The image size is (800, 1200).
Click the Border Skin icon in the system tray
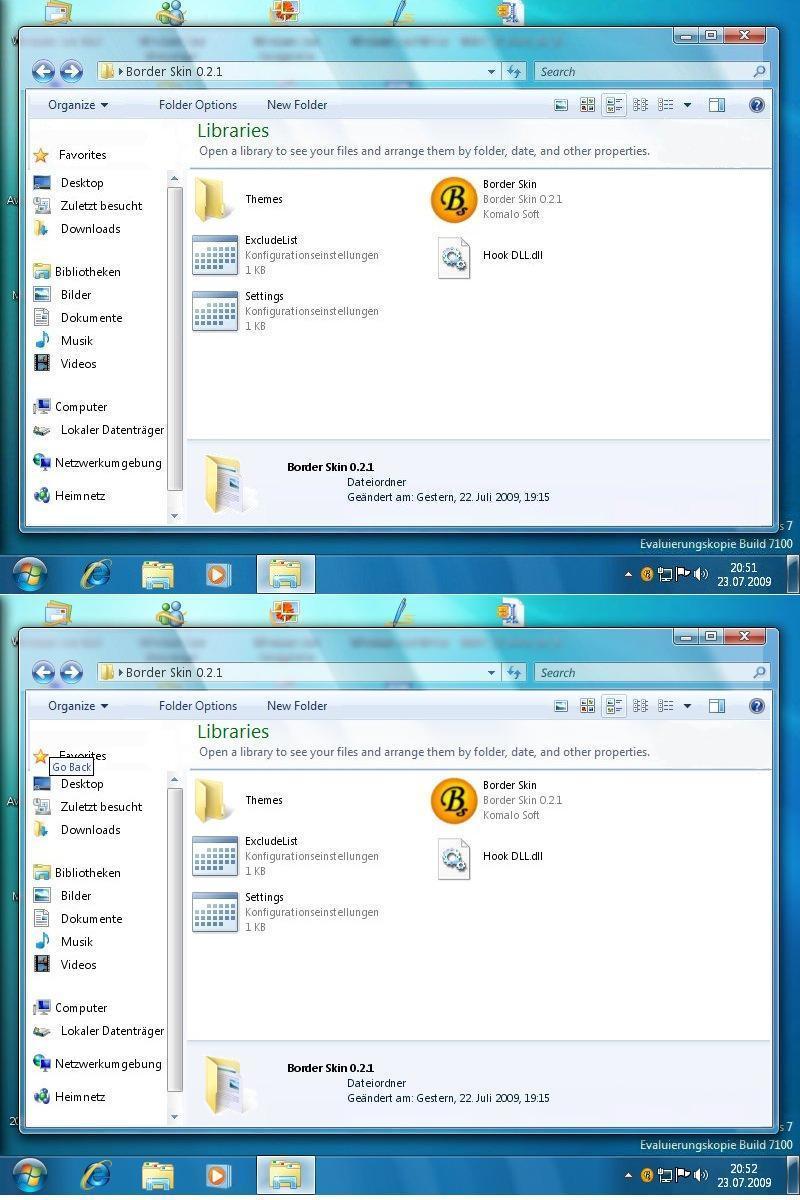tap(648, 574)
